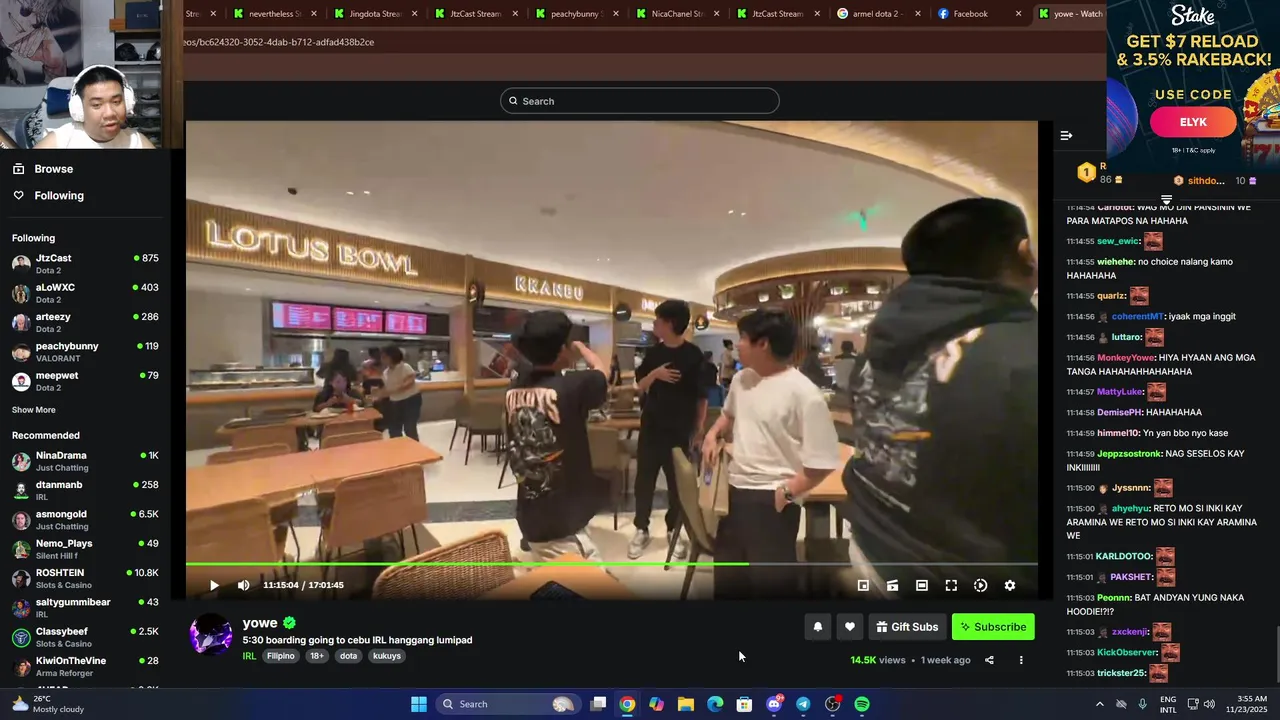Change playback speed via circular play icon

(981, 585)
